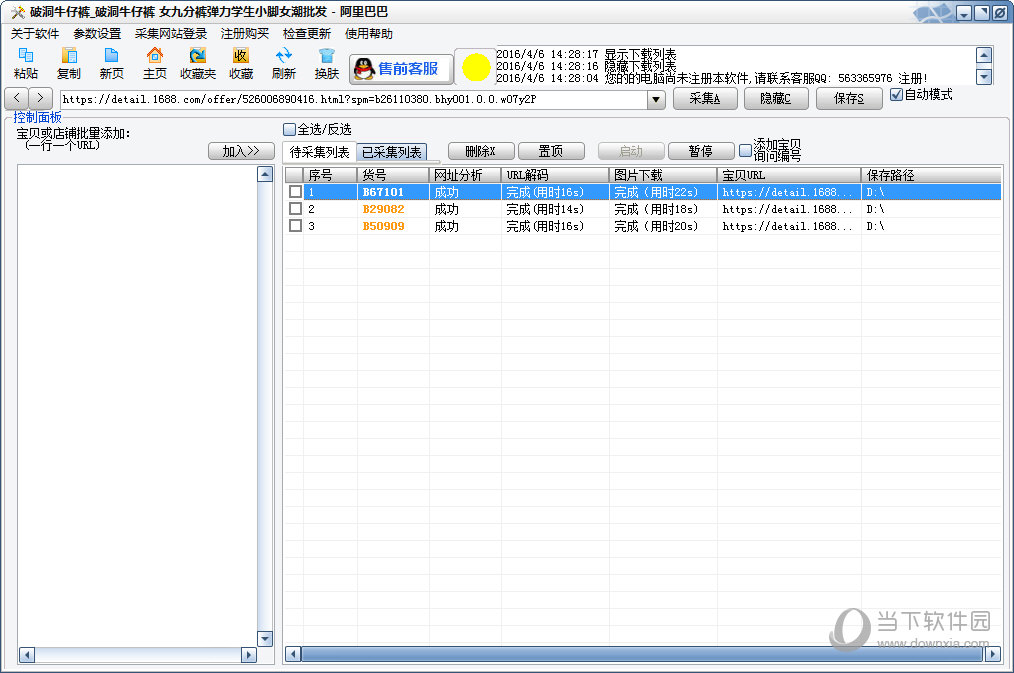This screenshot has height=673, width=1014.
Task: Click the table horizontal scrollbar thumb
Action: click(642, 654)
